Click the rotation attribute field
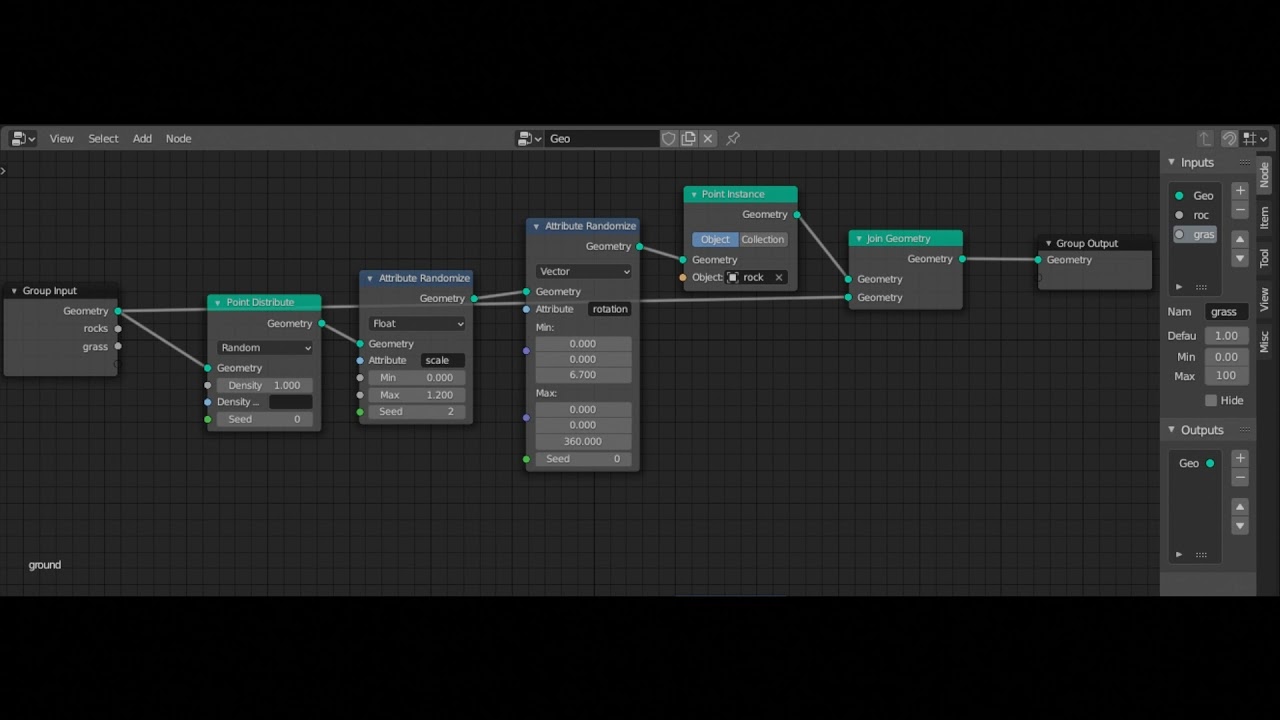The width and height of the screenshot is (1280, 720). (610, 309)
